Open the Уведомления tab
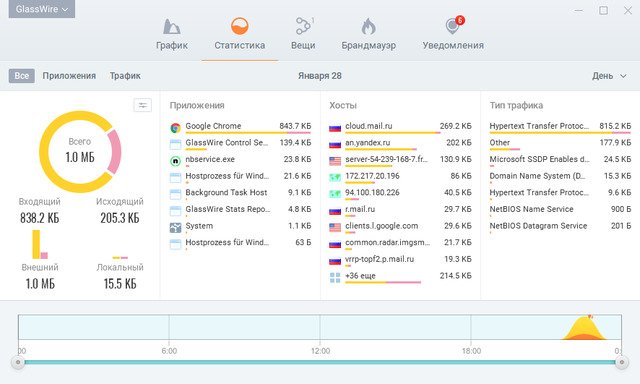The height and width of the screenshot is (384, 640). pyautogui.click(x=453, y=35)
